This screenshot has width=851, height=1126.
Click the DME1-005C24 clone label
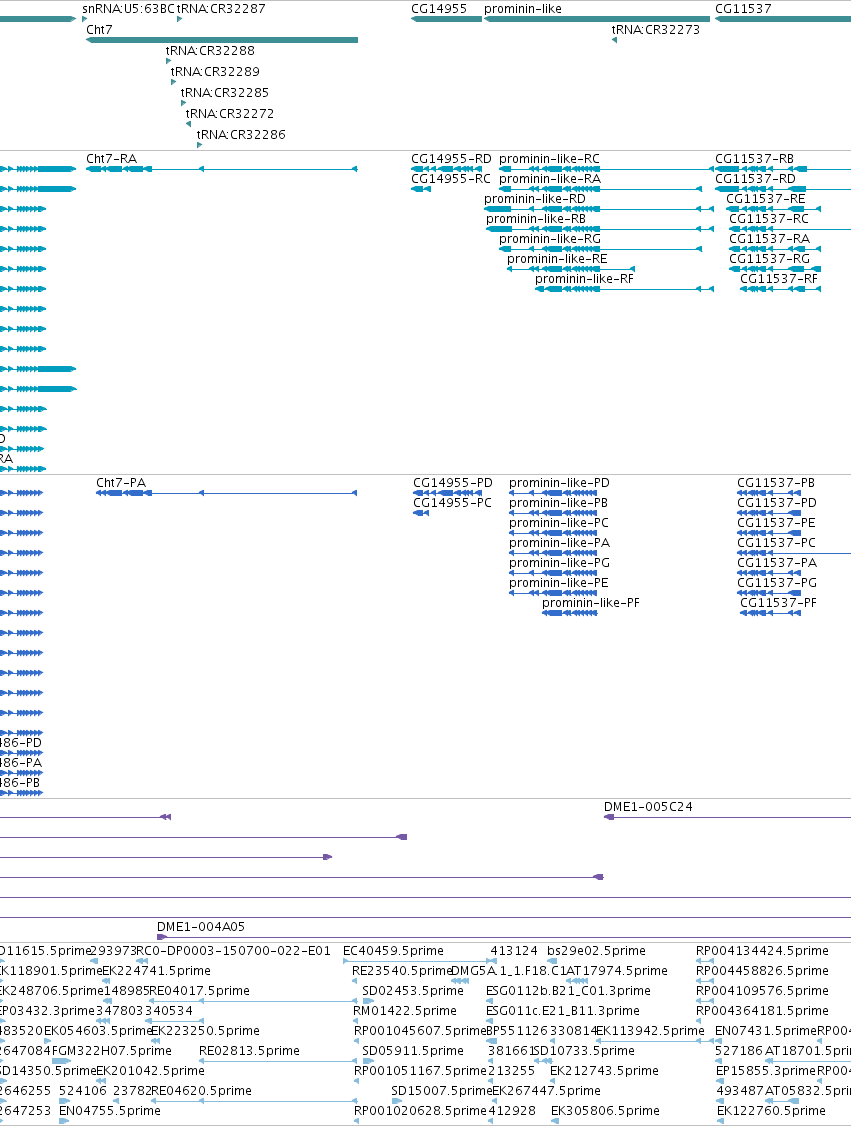[648, 807]
